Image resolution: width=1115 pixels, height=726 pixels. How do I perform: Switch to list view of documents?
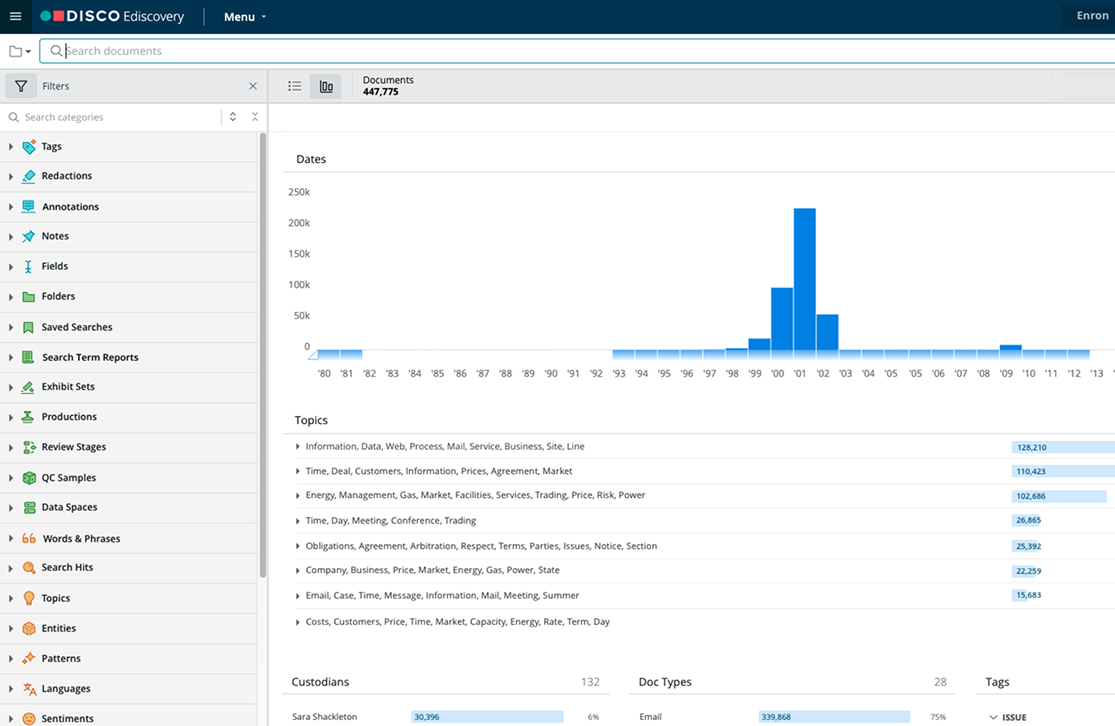click(294, 86)
